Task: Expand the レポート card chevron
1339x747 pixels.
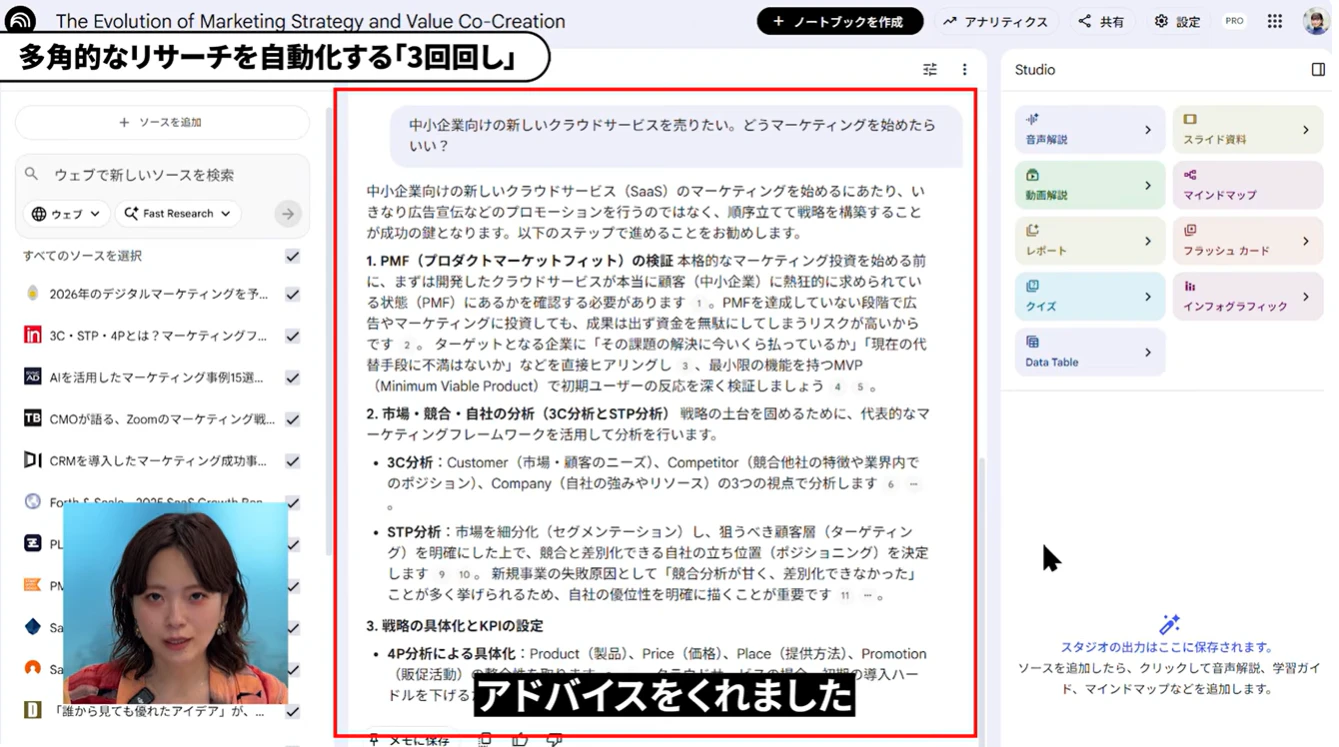Action: tap(1148, 241)
